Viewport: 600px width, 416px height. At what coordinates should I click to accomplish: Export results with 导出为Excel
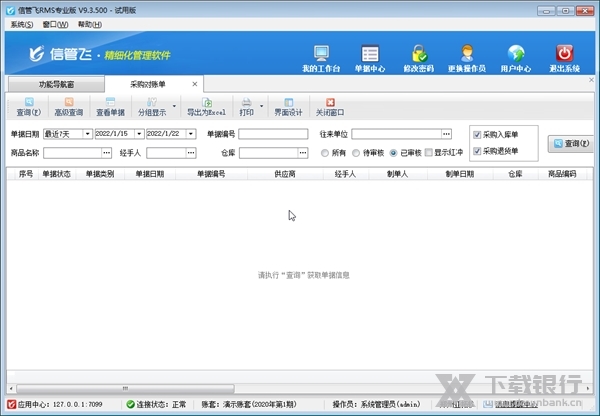pos(207,107)
